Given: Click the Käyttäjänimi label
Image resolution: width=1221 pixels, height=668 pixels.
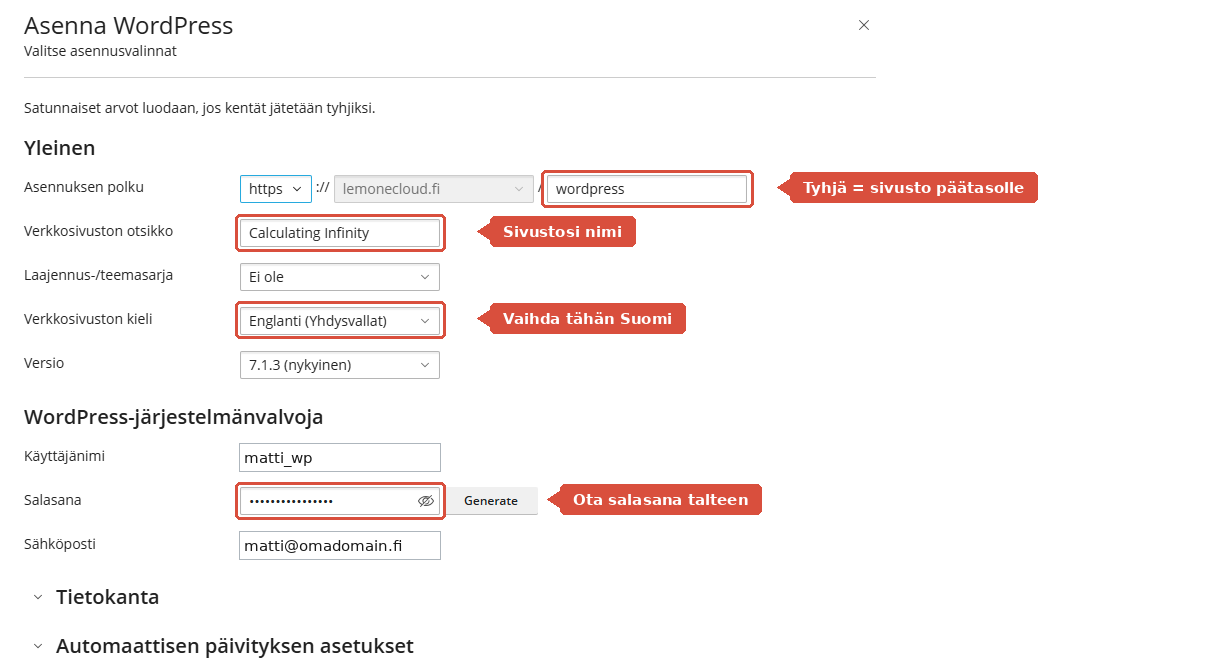Looking at the screenshot, I should (65, 456).
